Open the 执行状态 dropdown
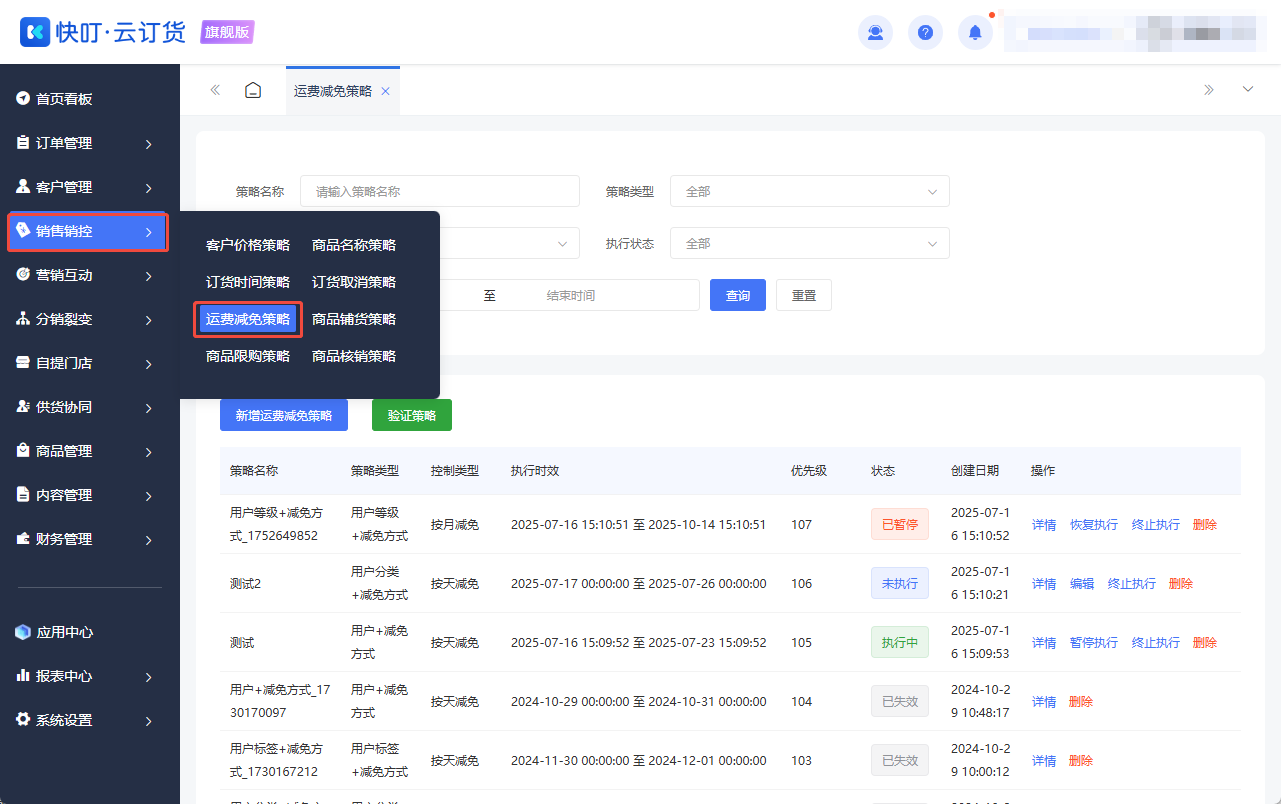This screenshot has width=1281, height=804. click(x=810, y=243)
